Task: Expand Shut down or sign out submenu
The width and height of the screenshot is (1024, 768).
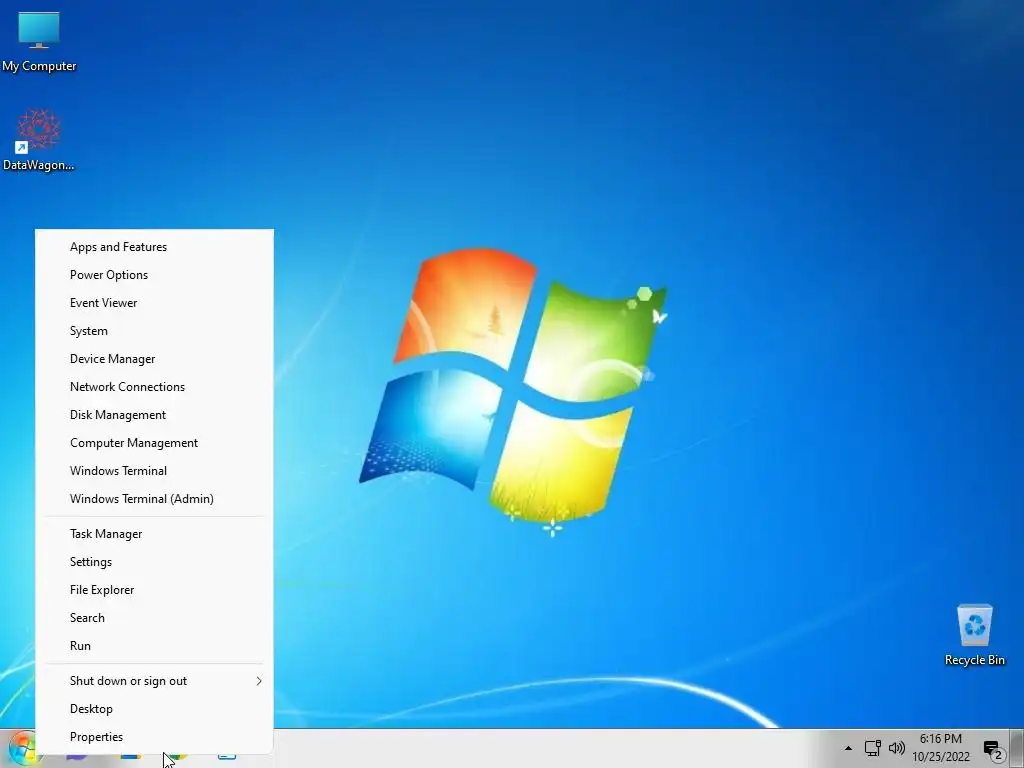Action: [154, 681]
